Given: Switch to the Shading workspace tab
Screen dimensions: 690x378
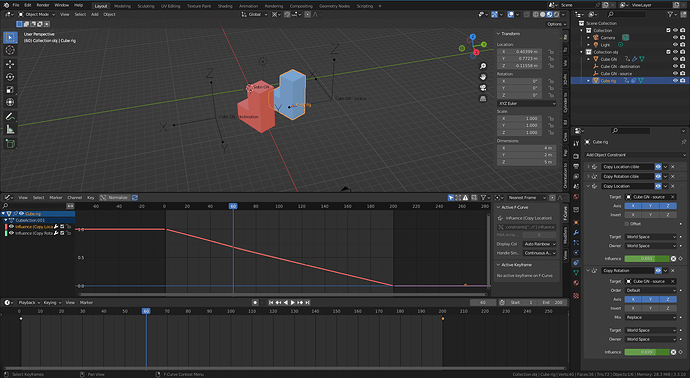Looking at the screenshot, I should [x=225, y=6].
